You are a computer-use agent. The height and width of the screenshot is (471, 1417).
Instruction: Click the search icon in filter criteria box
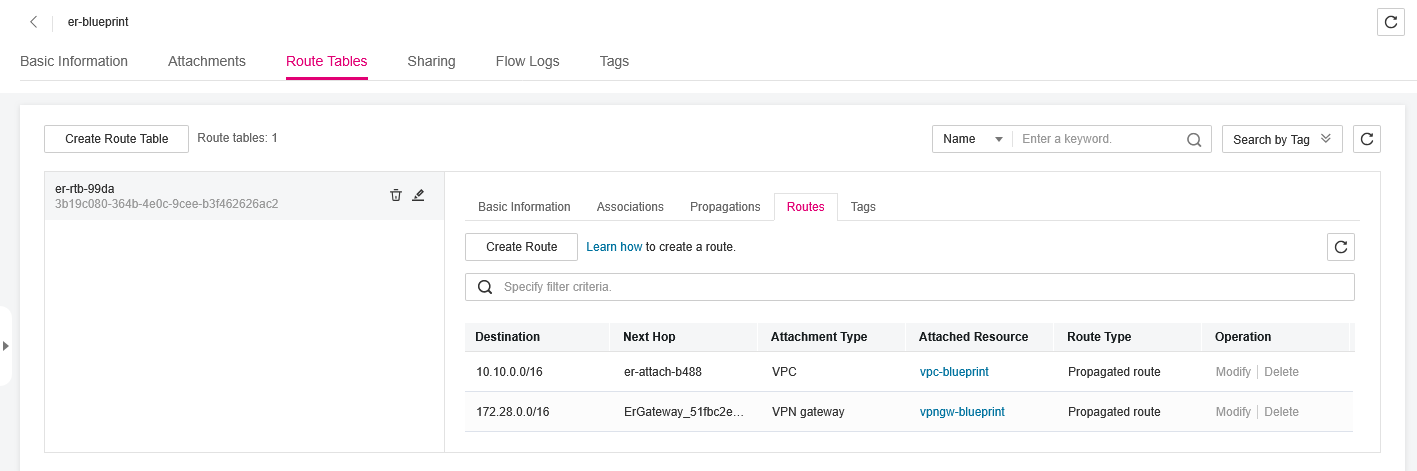coord(485,287)
